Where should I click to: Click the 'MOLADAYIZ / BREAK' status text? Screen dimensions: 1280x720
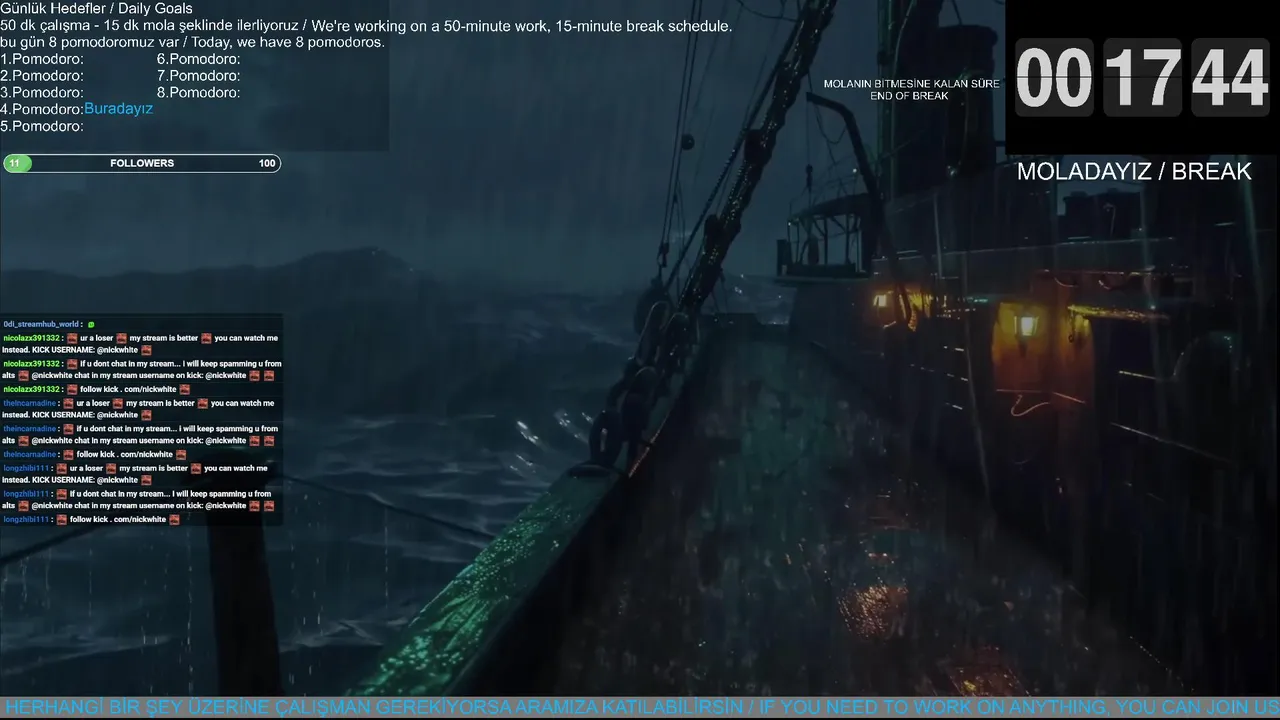click(1134, 171)
